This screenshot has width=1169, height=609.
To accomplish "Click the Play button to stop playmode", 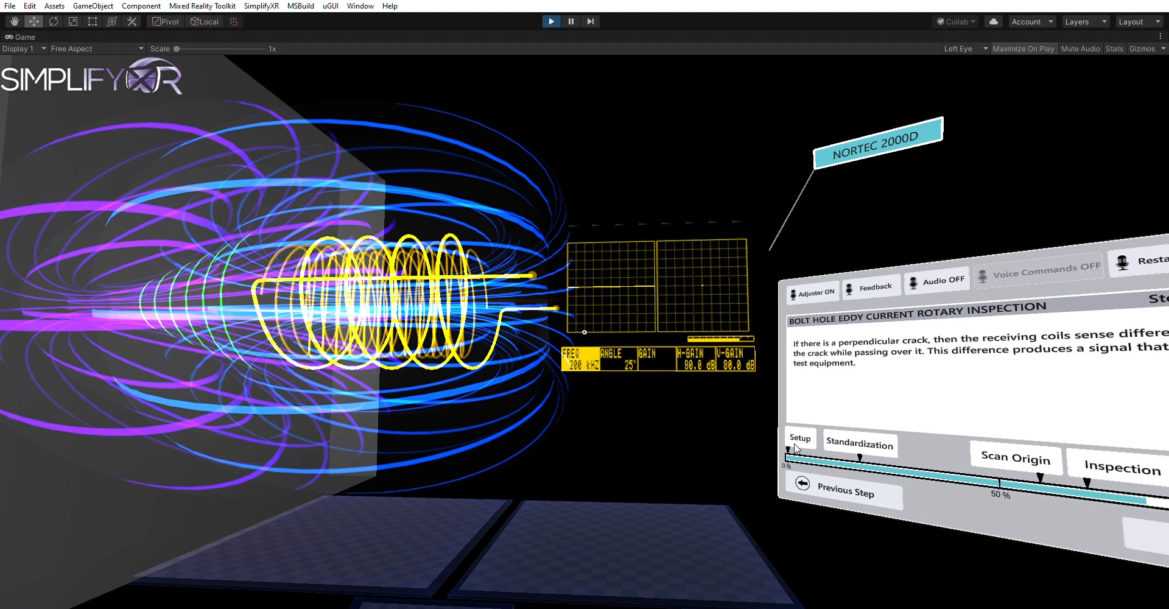I will point(551,22).
